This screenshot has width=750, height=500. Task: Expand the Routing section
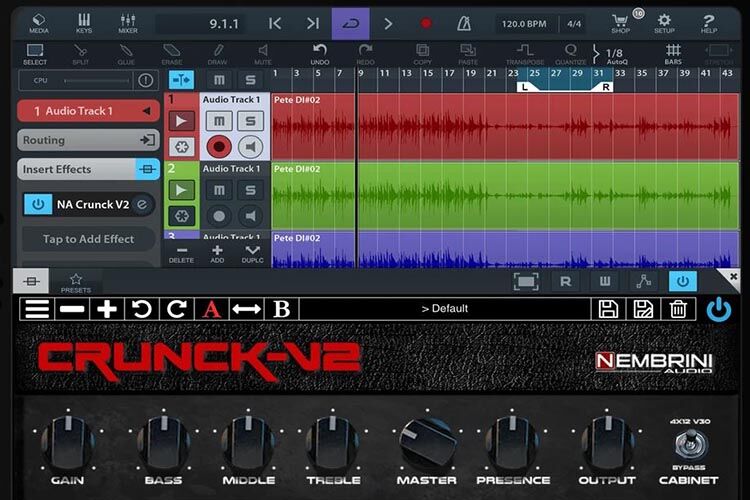coord(88,140)
